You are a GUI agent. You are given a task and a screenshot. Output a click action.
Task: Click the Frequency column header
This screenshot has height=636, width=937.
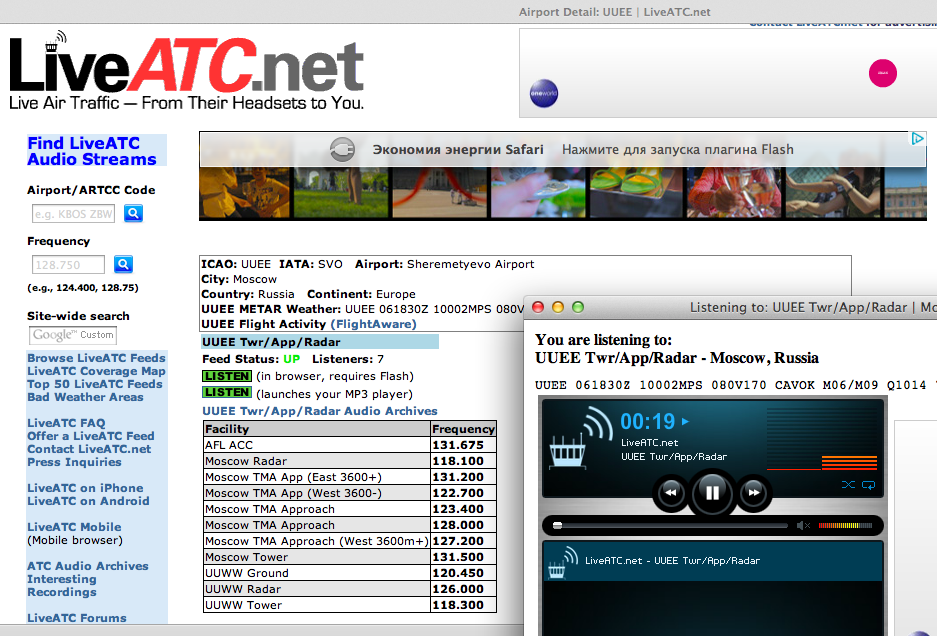coord(463,429)
